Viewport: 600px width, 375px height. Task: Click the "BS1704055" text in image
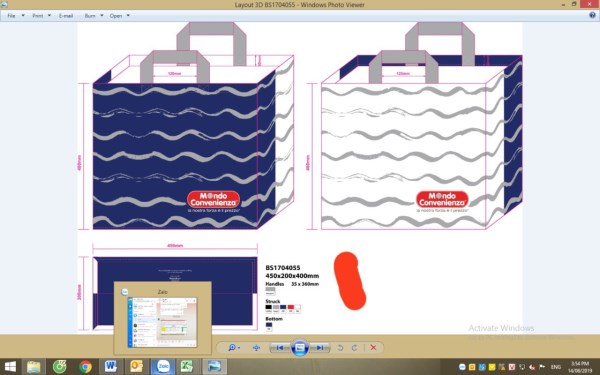coord(283,267)
